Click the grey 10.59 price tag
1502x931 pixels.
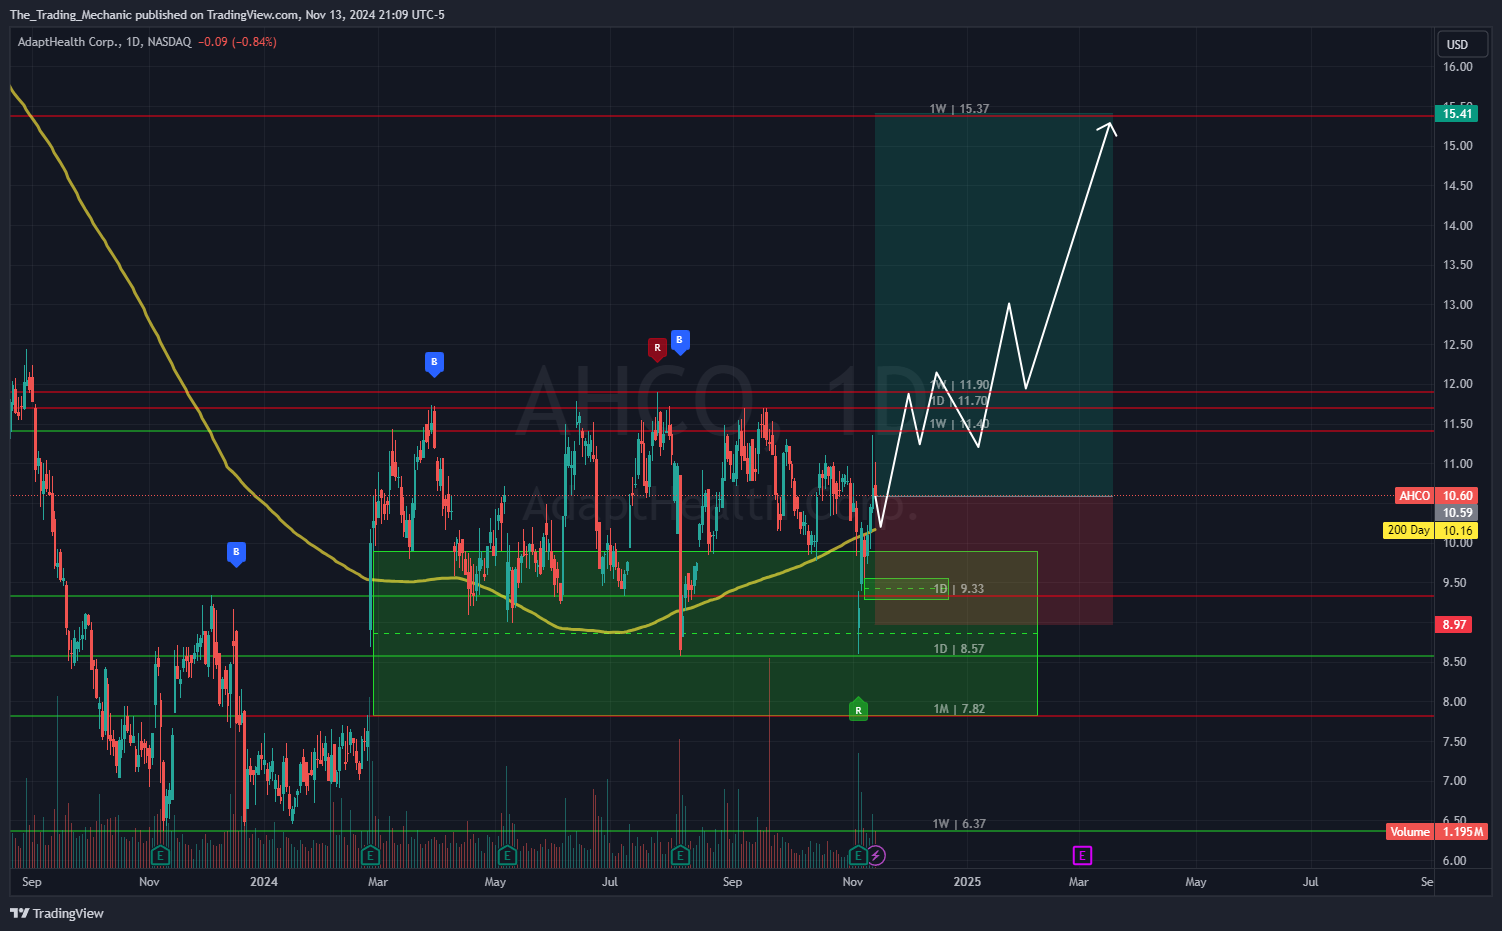pos(1457,513)
